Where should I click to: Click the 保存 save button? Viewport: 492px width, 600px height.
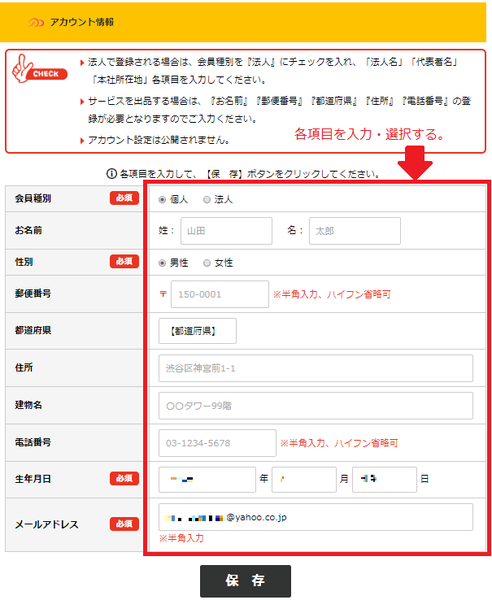click(245, 581)
